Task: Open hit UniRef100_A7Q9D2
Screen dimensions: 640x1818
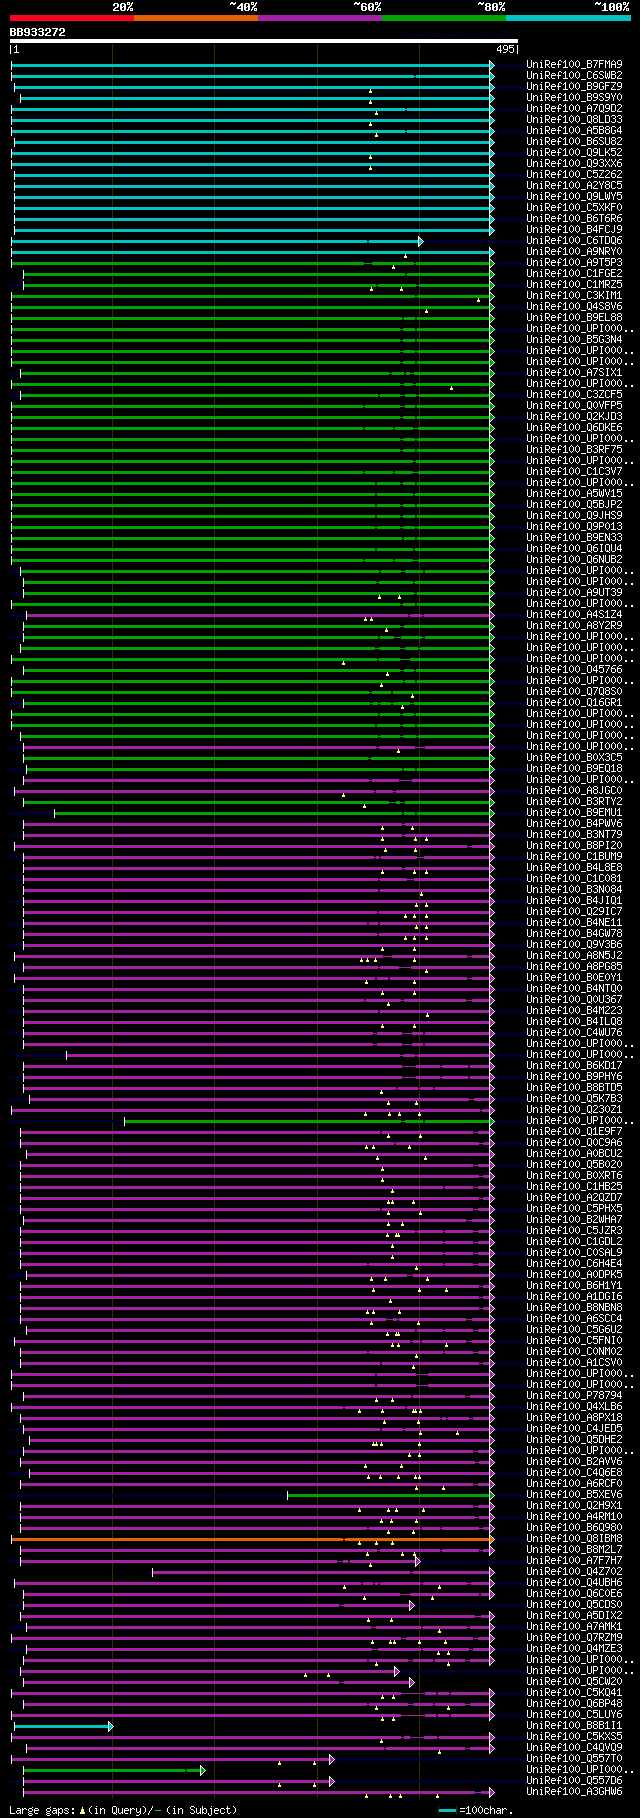Action: pyautogui.click(x=574, y=108)
